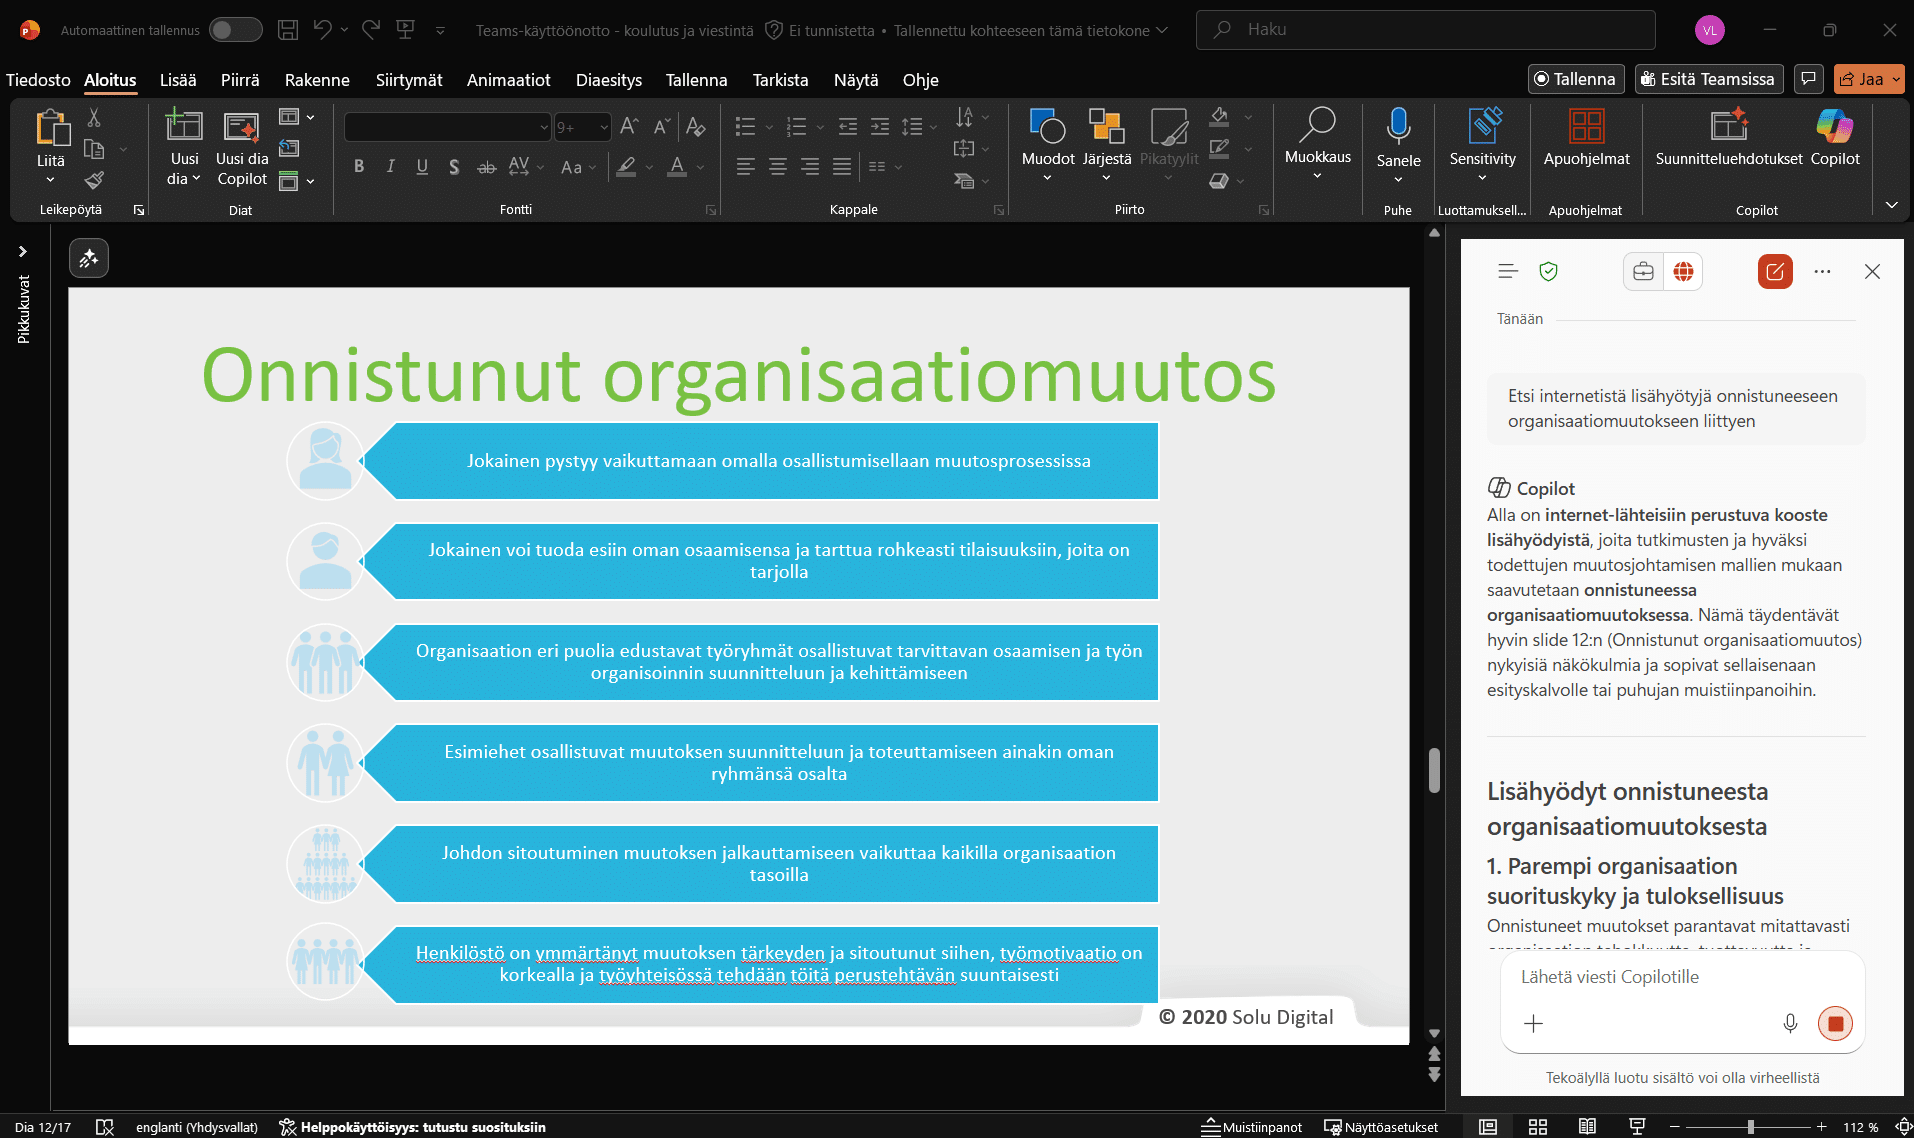Toggle bold formatting
Viewport: 1914px width, 1138px height.
pyautogui.click(x=359, y=167)
